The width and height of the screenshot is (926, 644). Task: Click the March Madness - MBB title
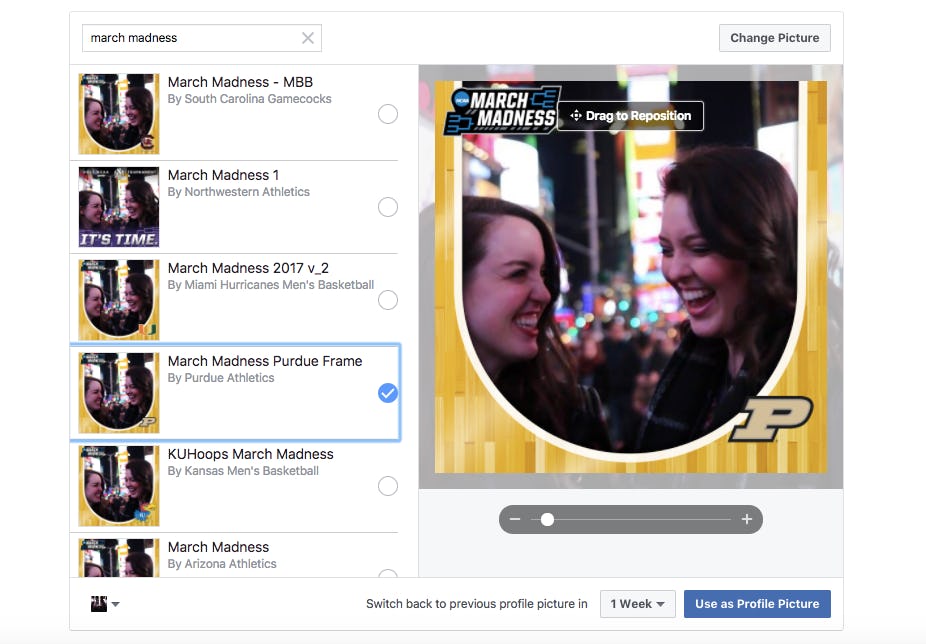tap(240, 82)
